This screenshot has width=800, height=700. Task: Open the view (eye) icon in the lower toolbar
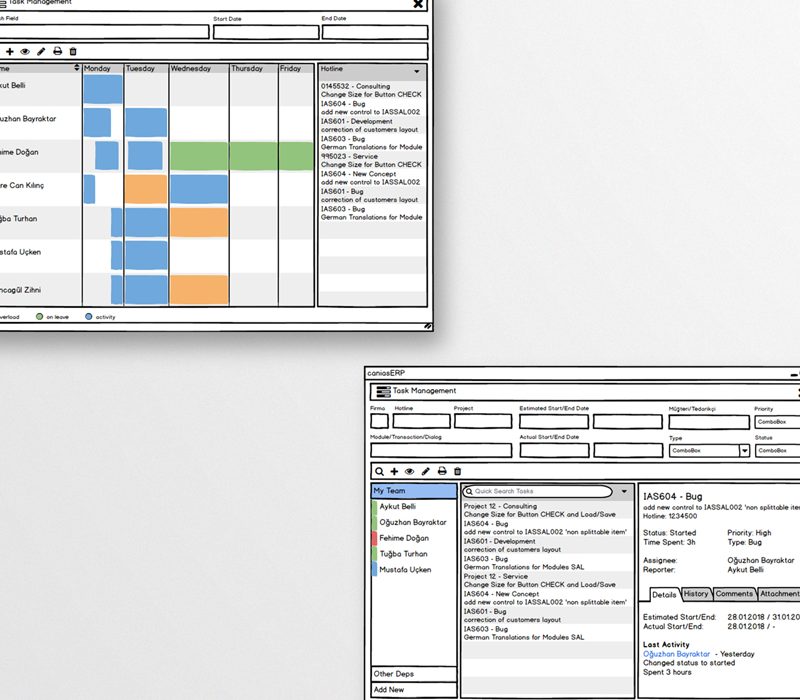click(x=409, y=472)
